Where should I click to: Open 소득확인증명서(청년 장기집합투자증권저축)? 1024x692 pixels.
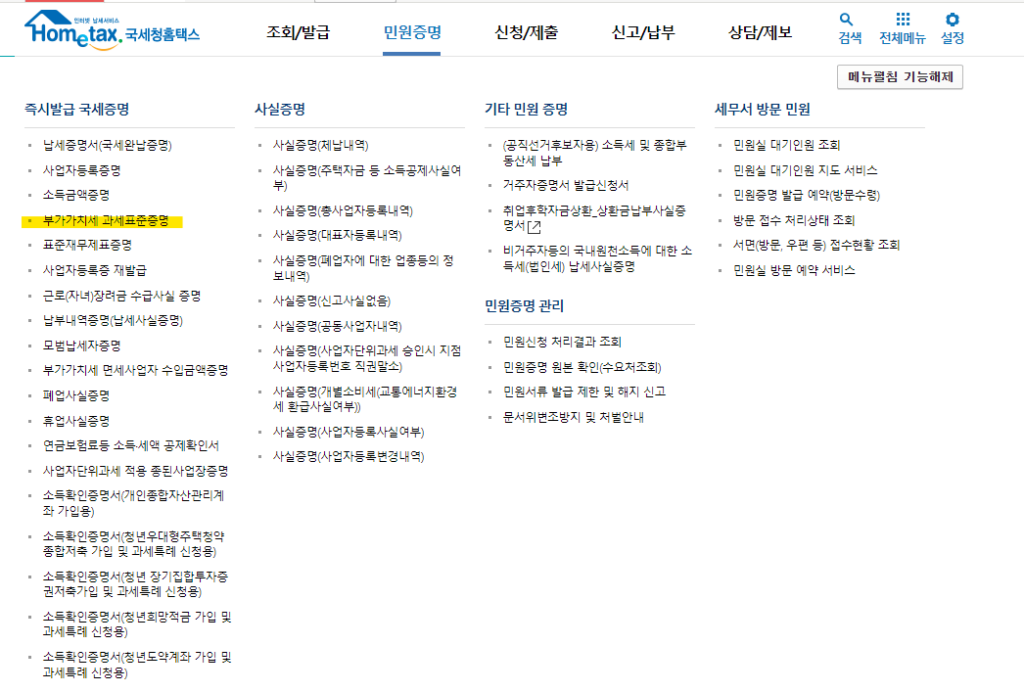(x=135, y=584)
